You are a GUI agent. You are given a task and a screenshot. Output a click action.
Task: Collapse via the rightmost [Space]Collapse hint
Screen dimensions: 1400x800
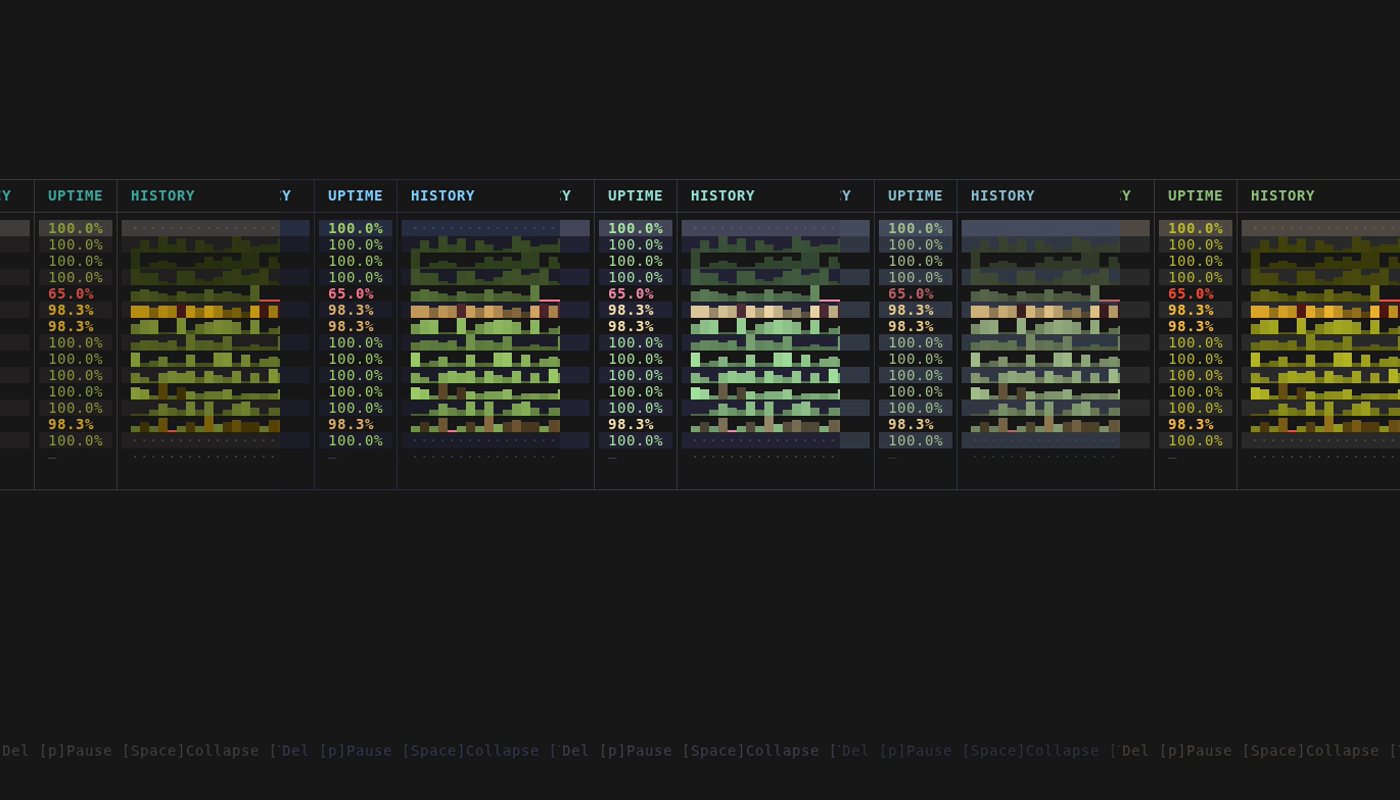point(1311,751)
